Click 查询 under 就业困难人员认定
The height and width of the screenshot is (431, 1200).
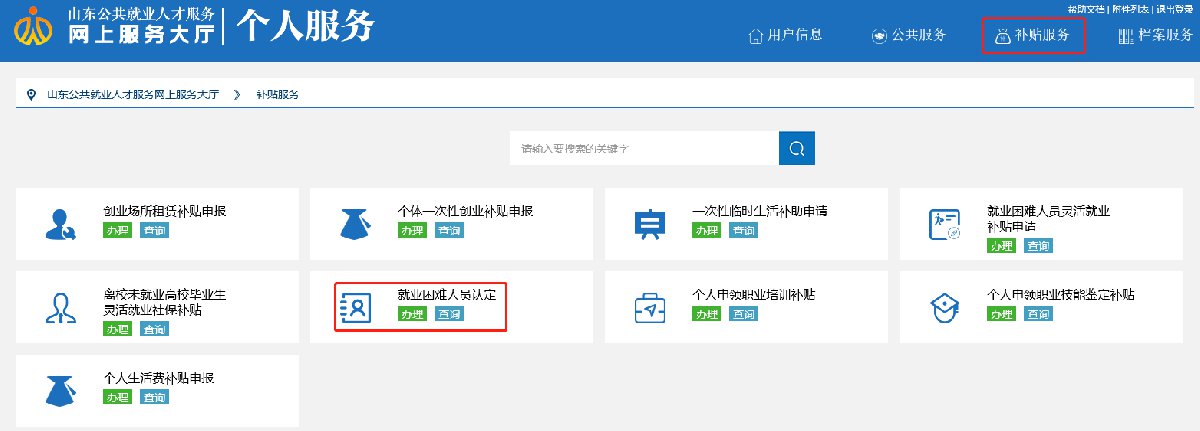click(448, 315)
